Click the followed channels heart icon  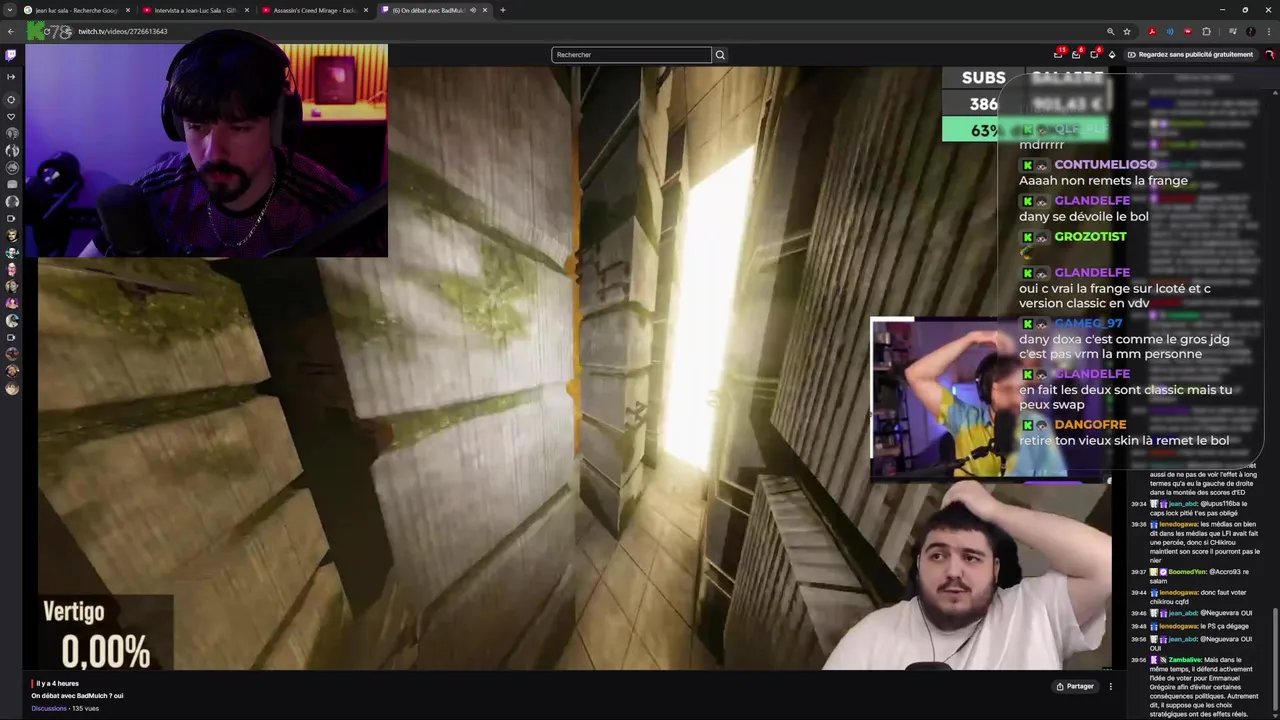coord(11,116)
